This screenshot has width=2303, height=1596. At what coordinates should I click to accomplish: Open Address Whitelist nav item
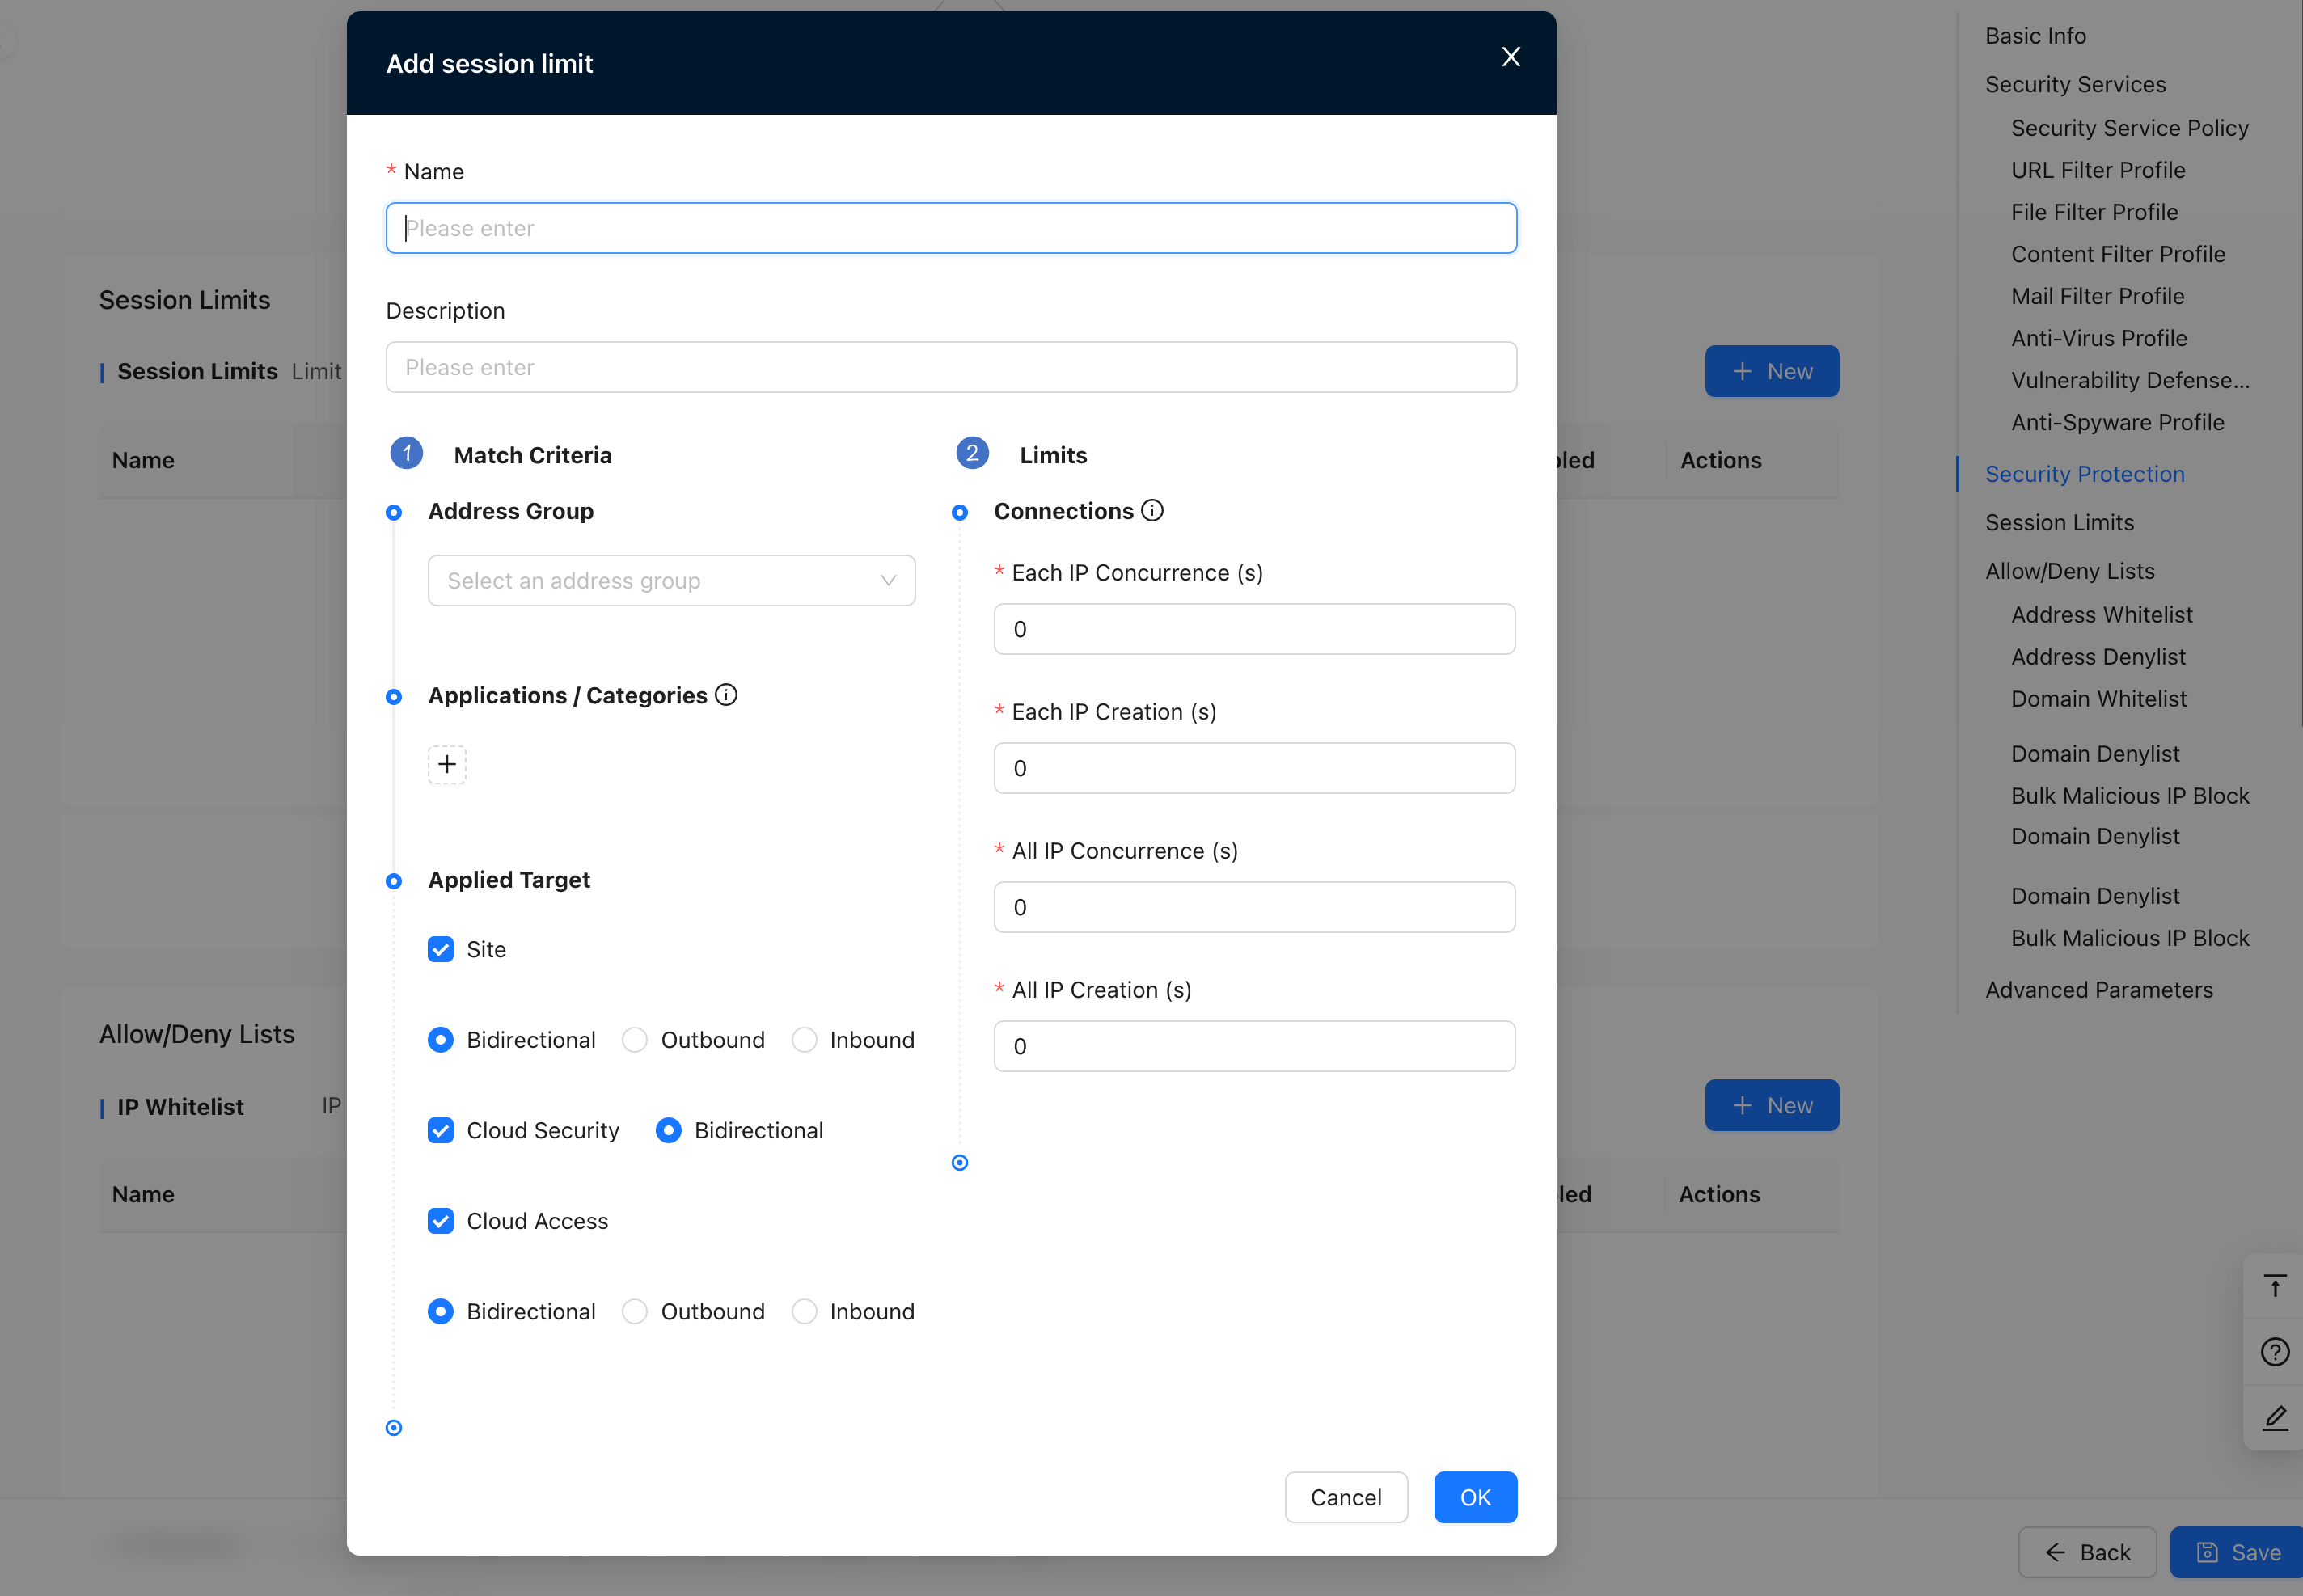(x=2101, y=615)
